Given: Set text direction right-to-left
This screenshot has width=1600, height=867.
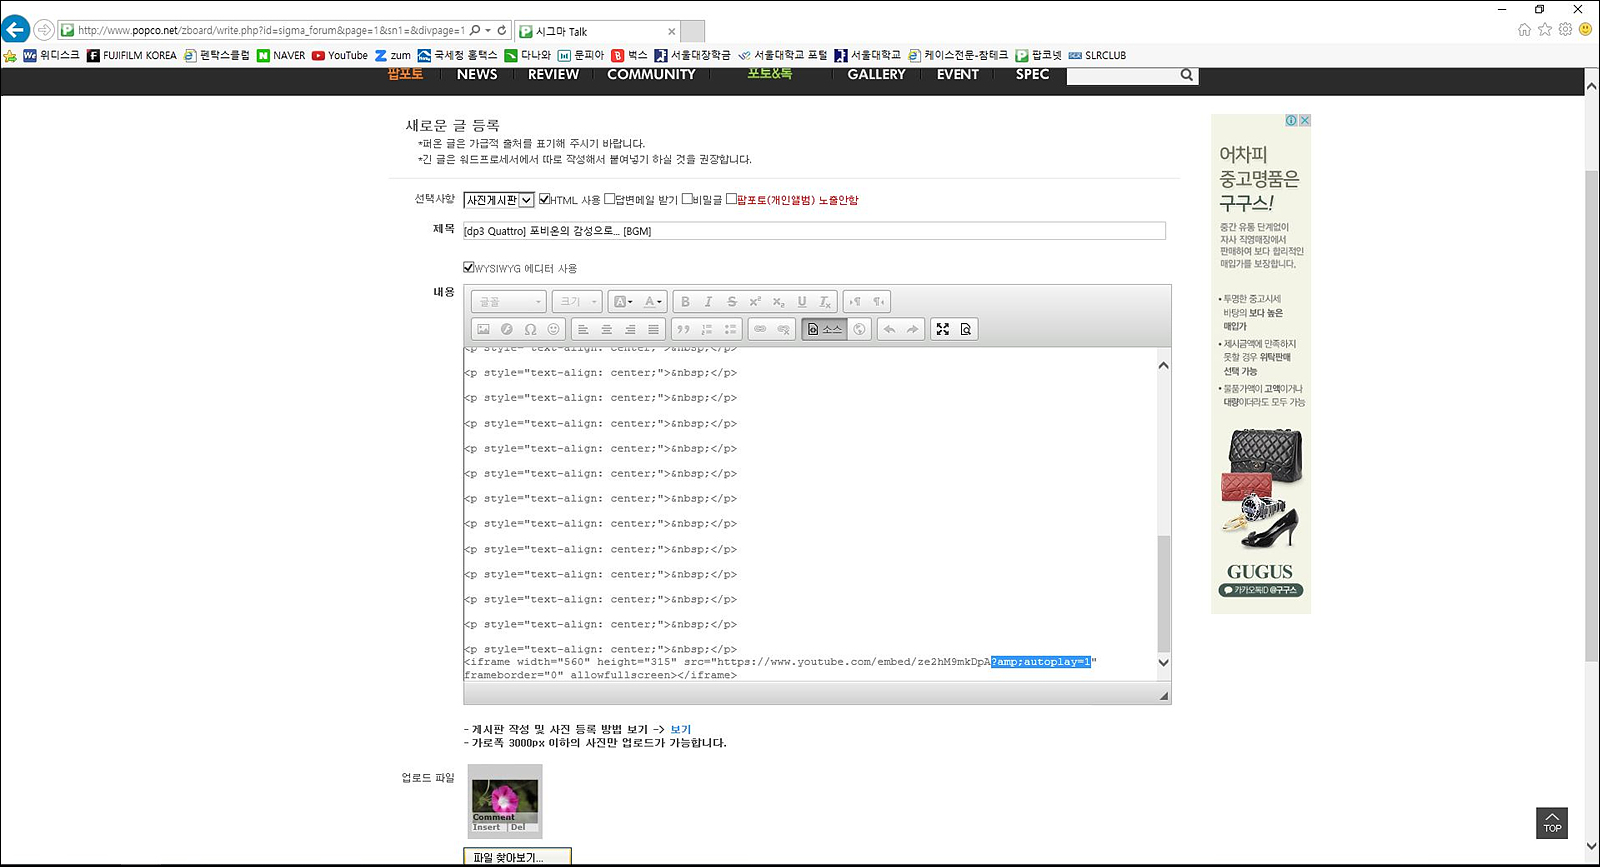Looking at the screenshot, I should pyautogui.click(x=878, y=302).
